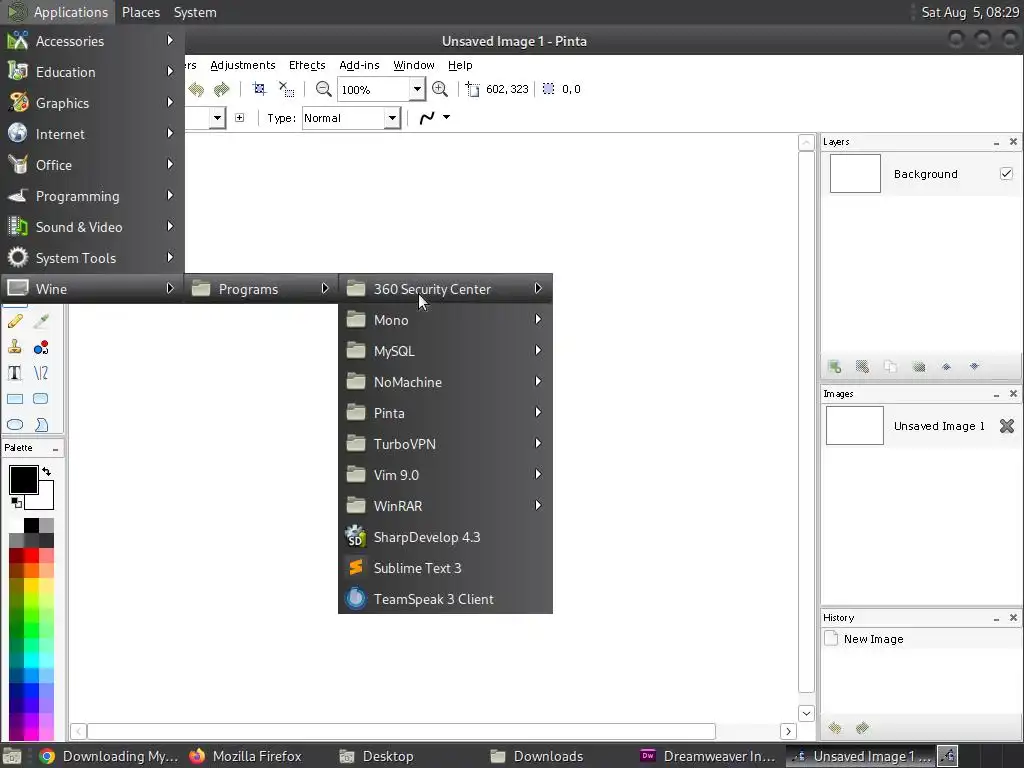Switch to Dreamweaver window in taskbar
This screenshot has height=768, width=1024.
click(x=708, y=756)
